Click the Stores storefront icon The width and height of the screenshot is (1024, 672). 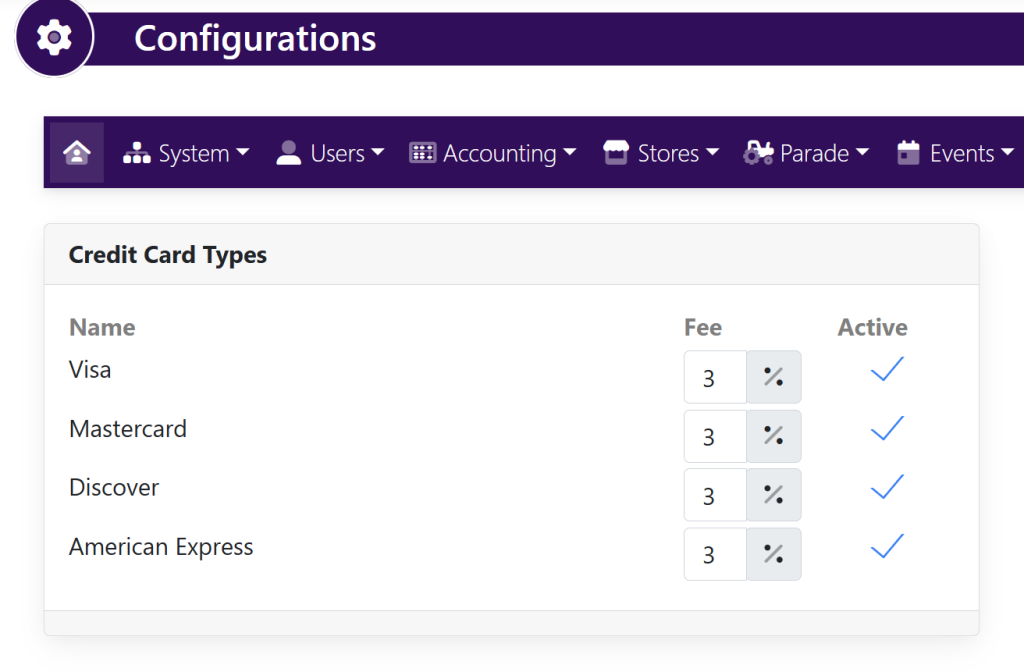click(615, 153)
